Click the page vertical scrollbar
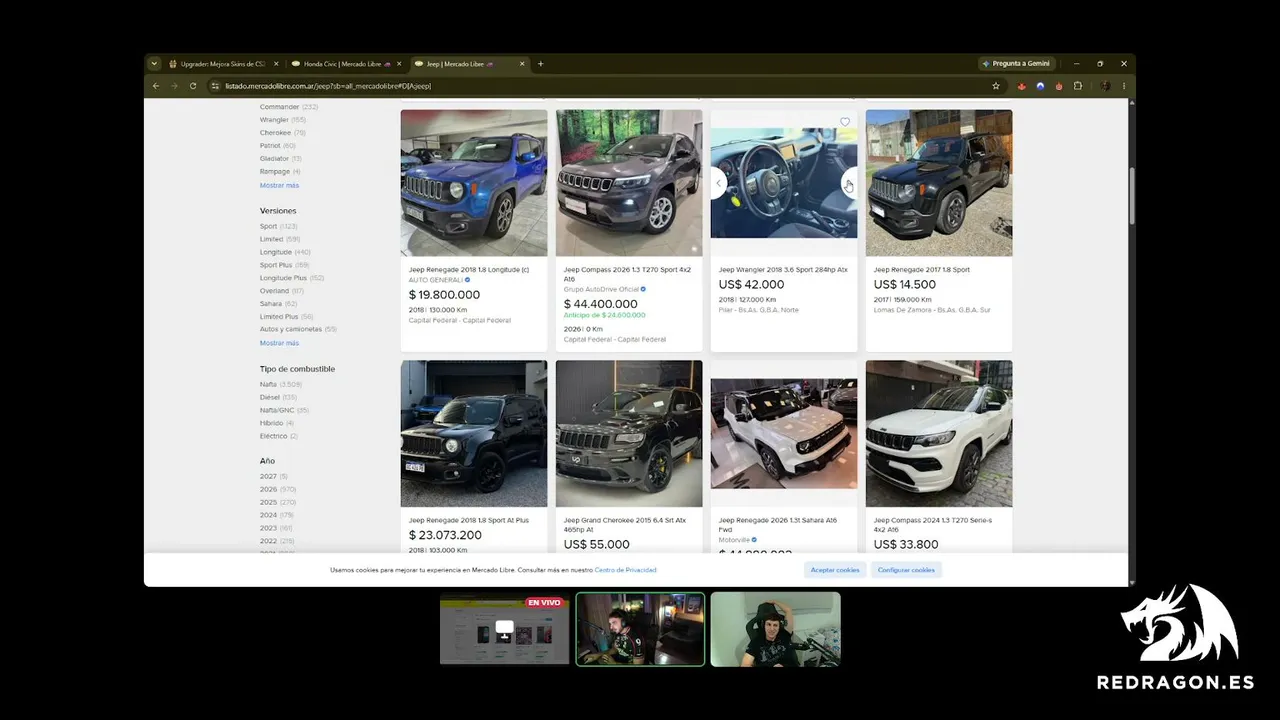Image resolution: width=1280 pixels, height=720 pixels. pos(1132,195)
